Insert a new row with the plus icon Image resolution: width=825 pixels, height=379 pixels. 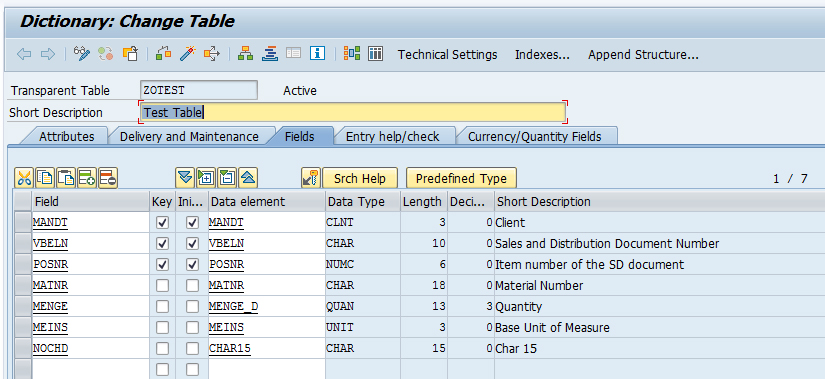pyautogui.click(x=87, y=178)
